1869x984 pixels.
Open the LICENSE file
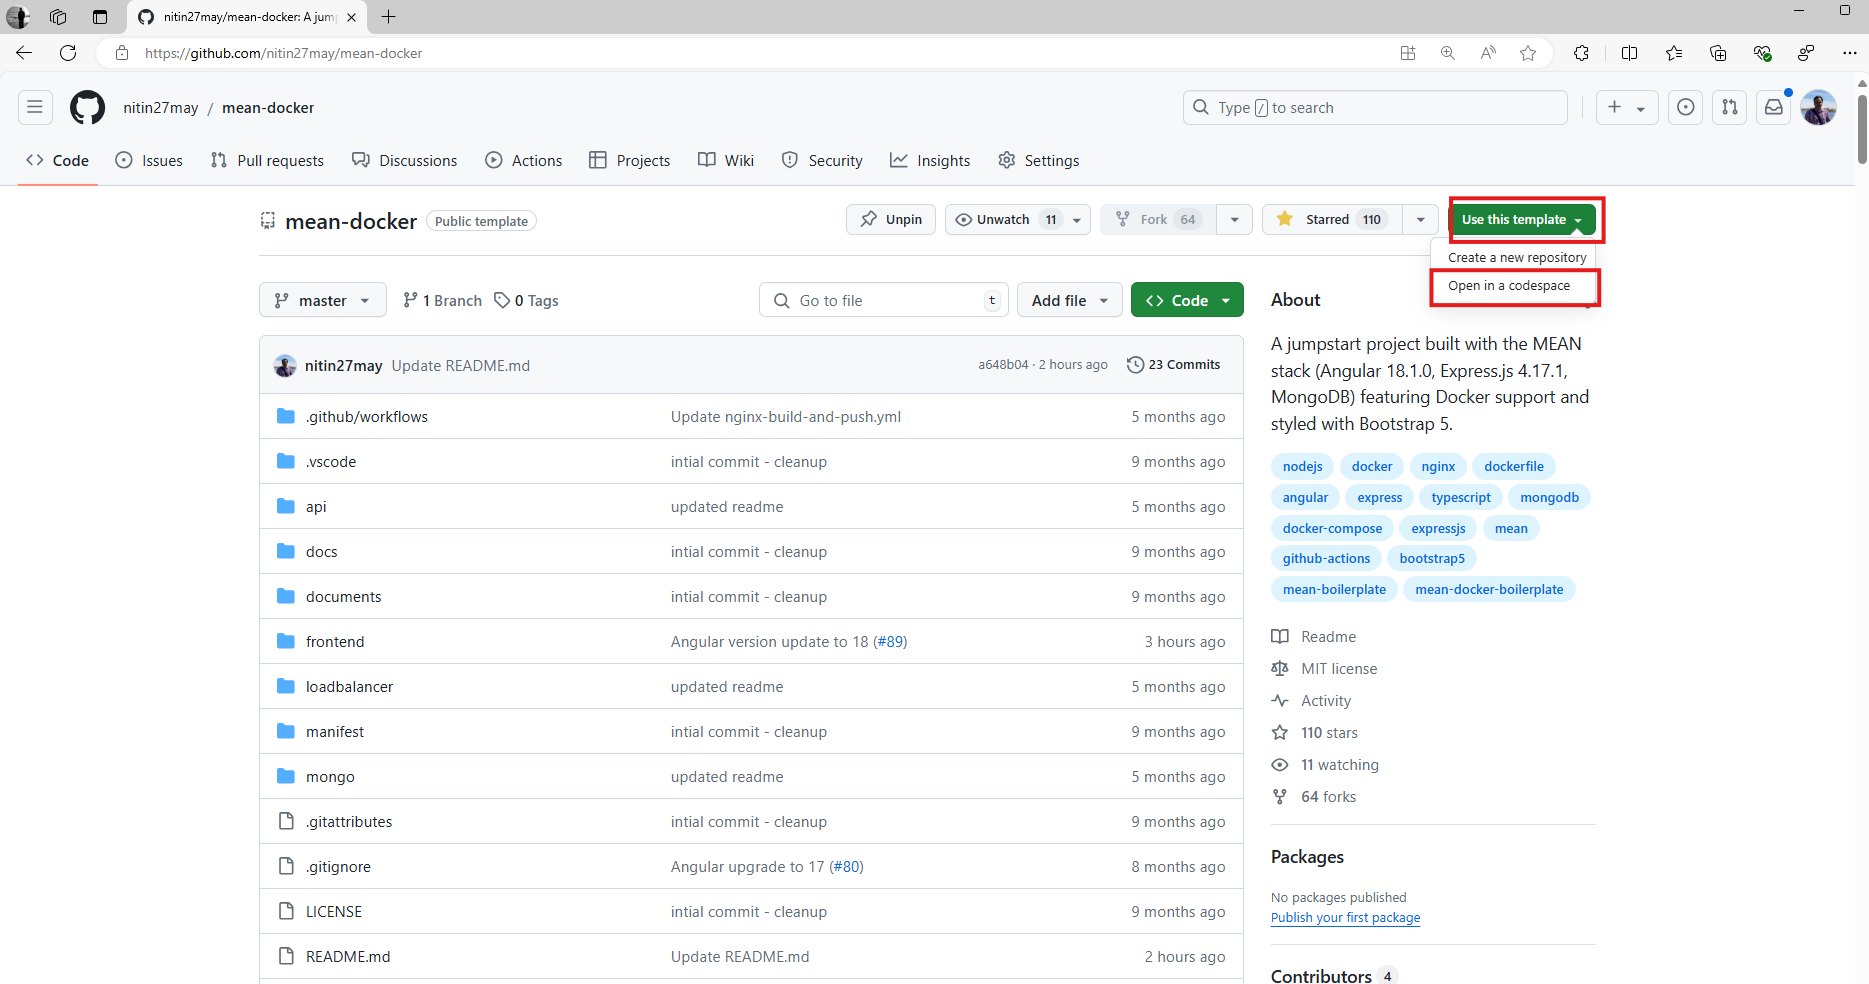click(334, 912)
